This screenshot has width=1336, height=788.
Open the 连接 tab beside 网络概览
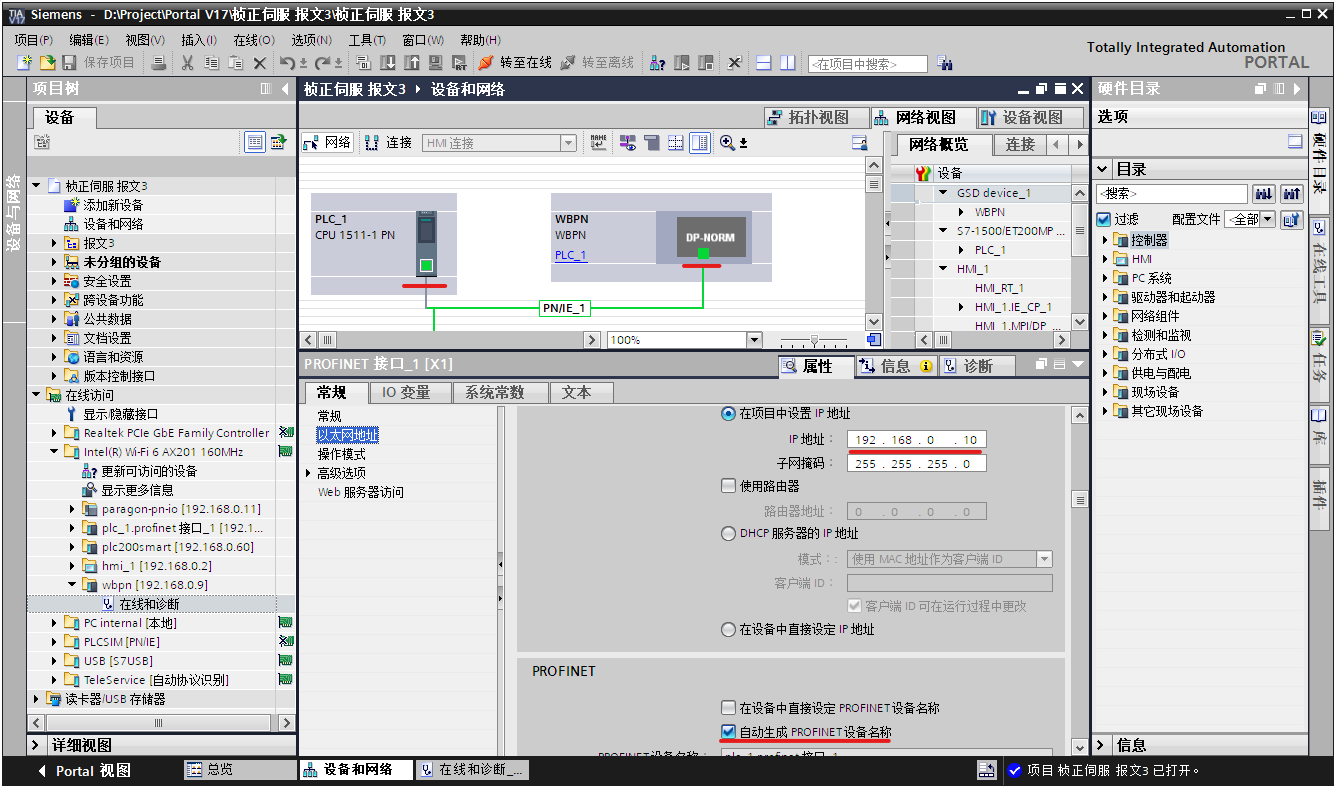click(x=1020, y=145)
